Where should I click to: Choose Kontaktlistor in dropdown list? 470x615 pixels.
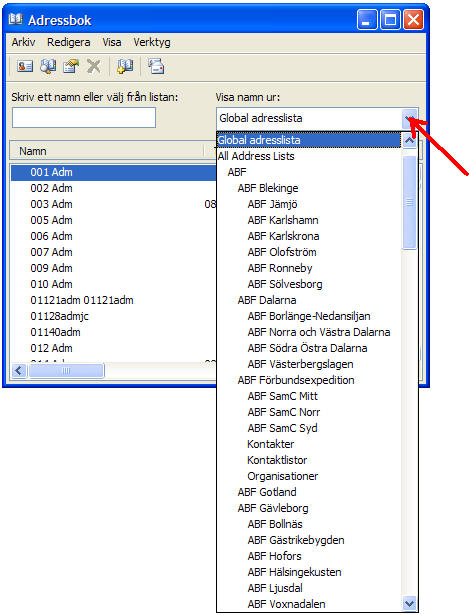point(309,460)
